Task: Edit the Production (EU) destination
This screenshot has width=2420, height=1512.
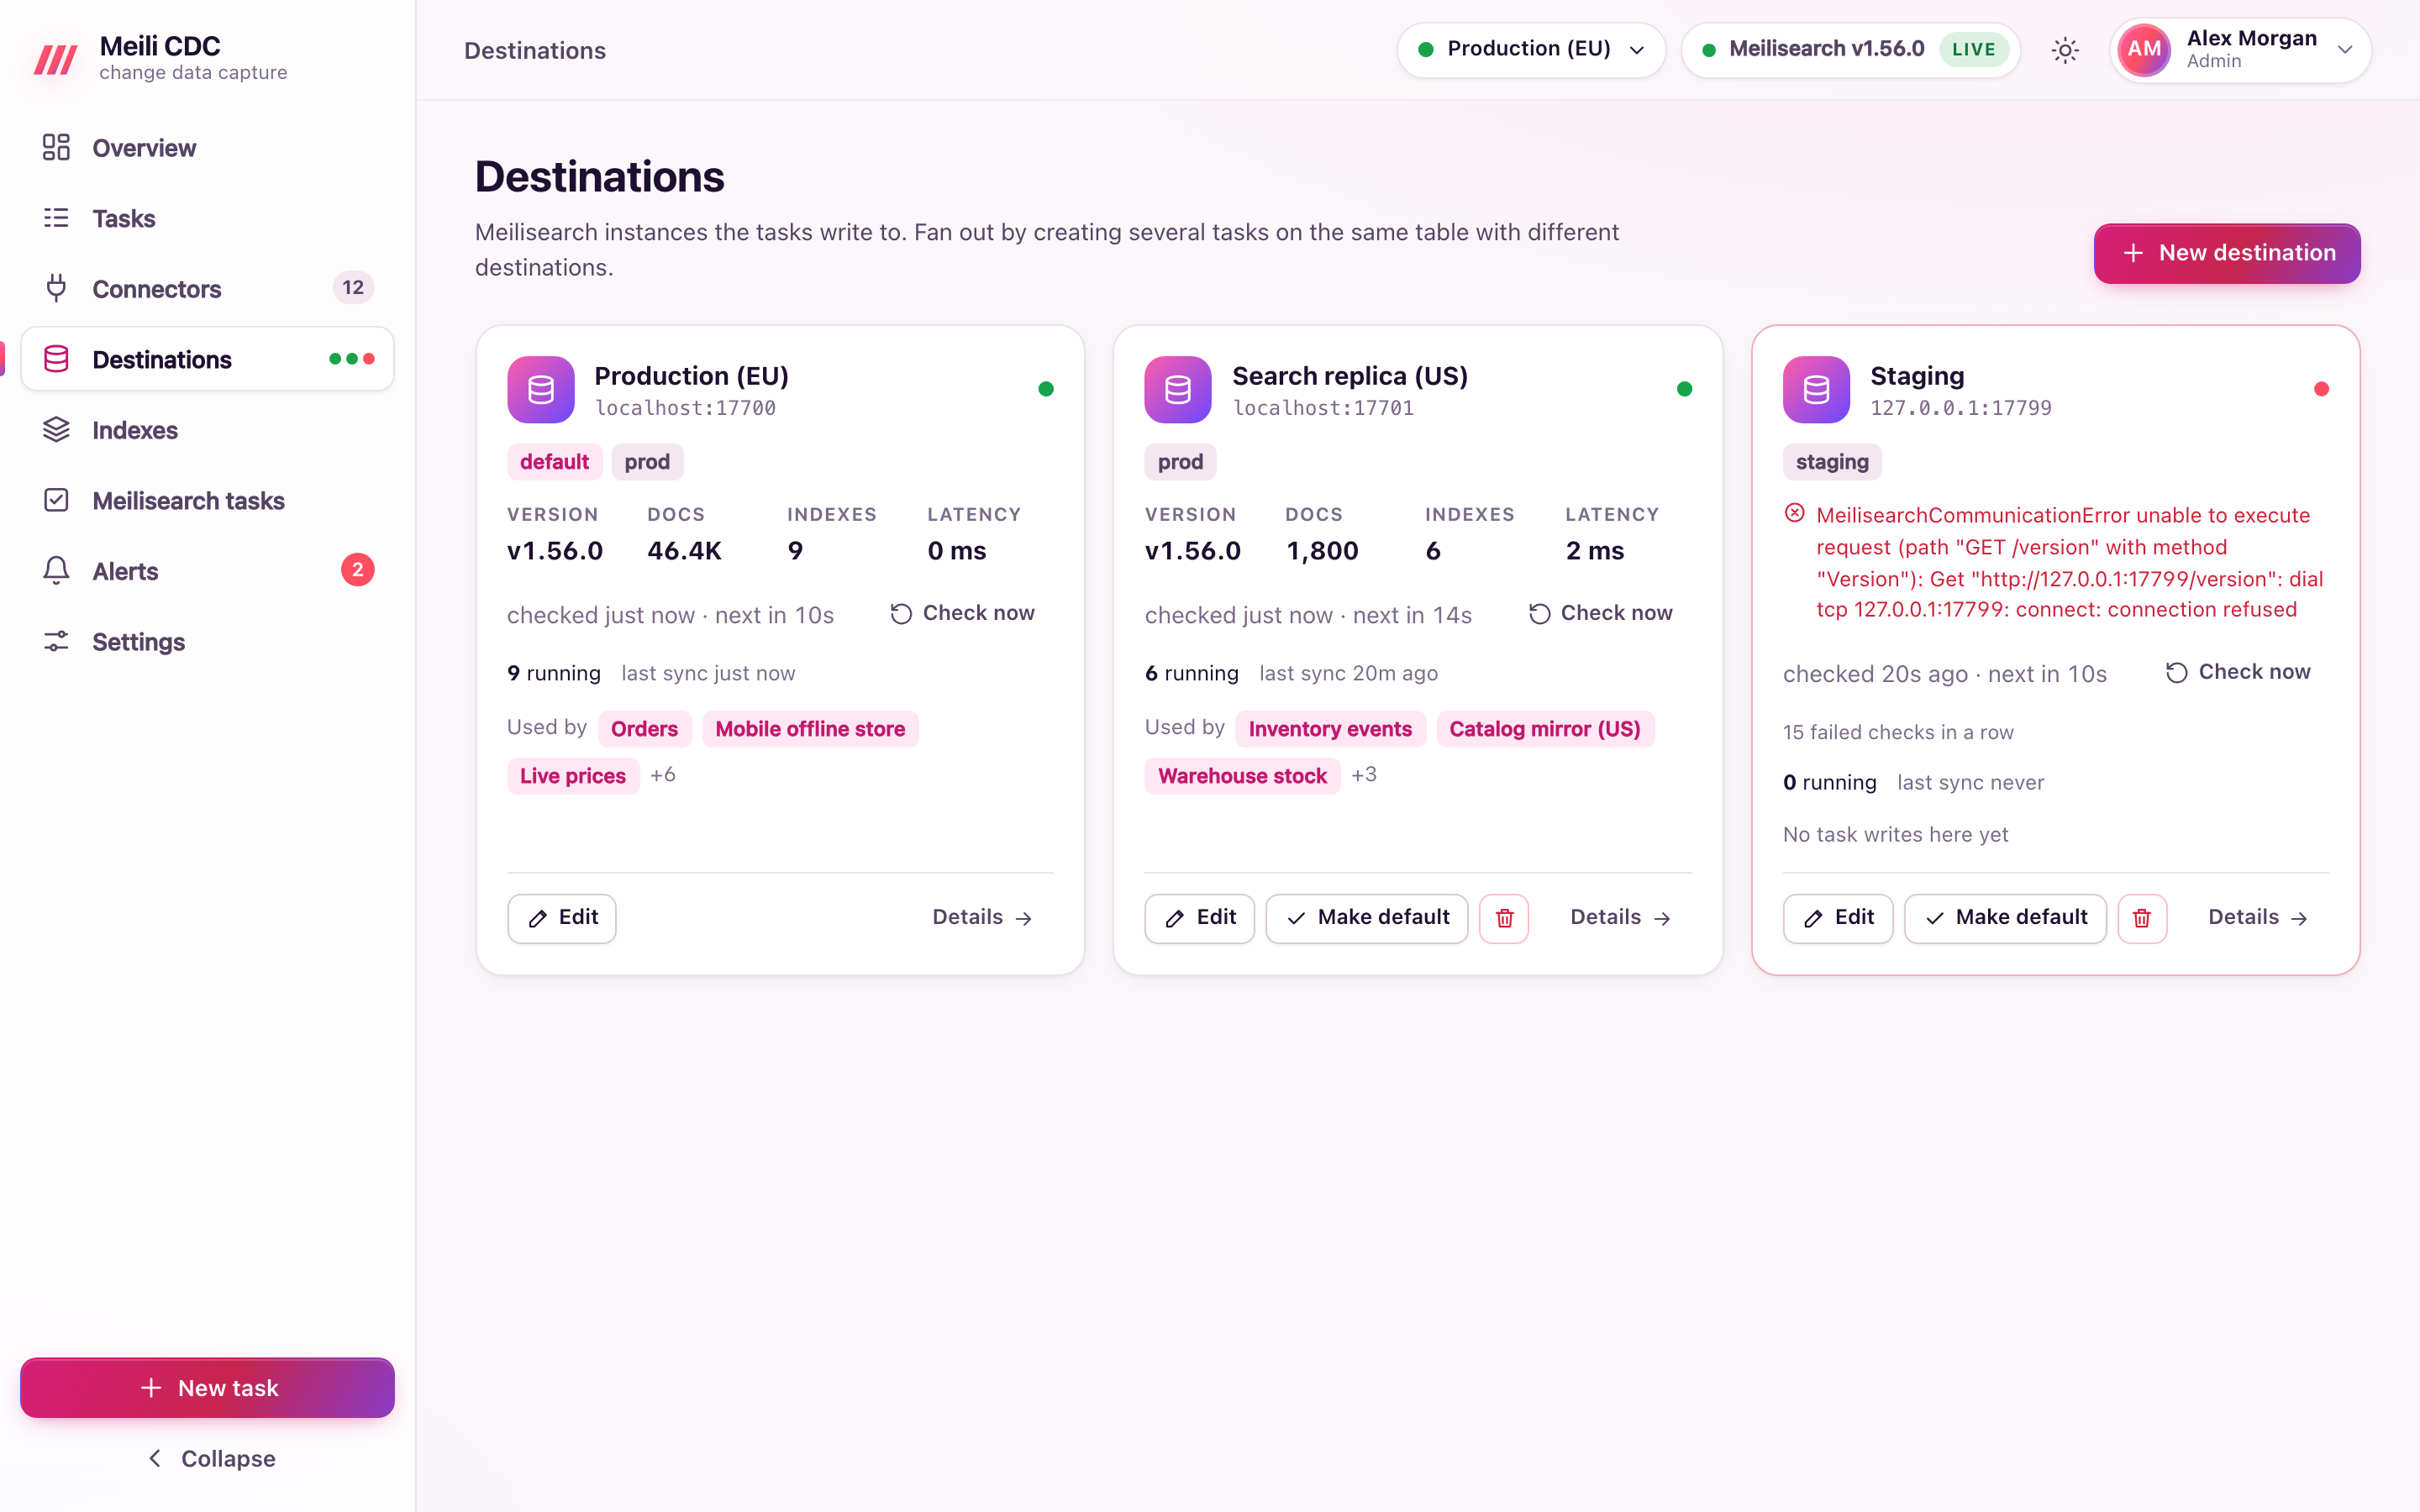Action: coord(561,918)
